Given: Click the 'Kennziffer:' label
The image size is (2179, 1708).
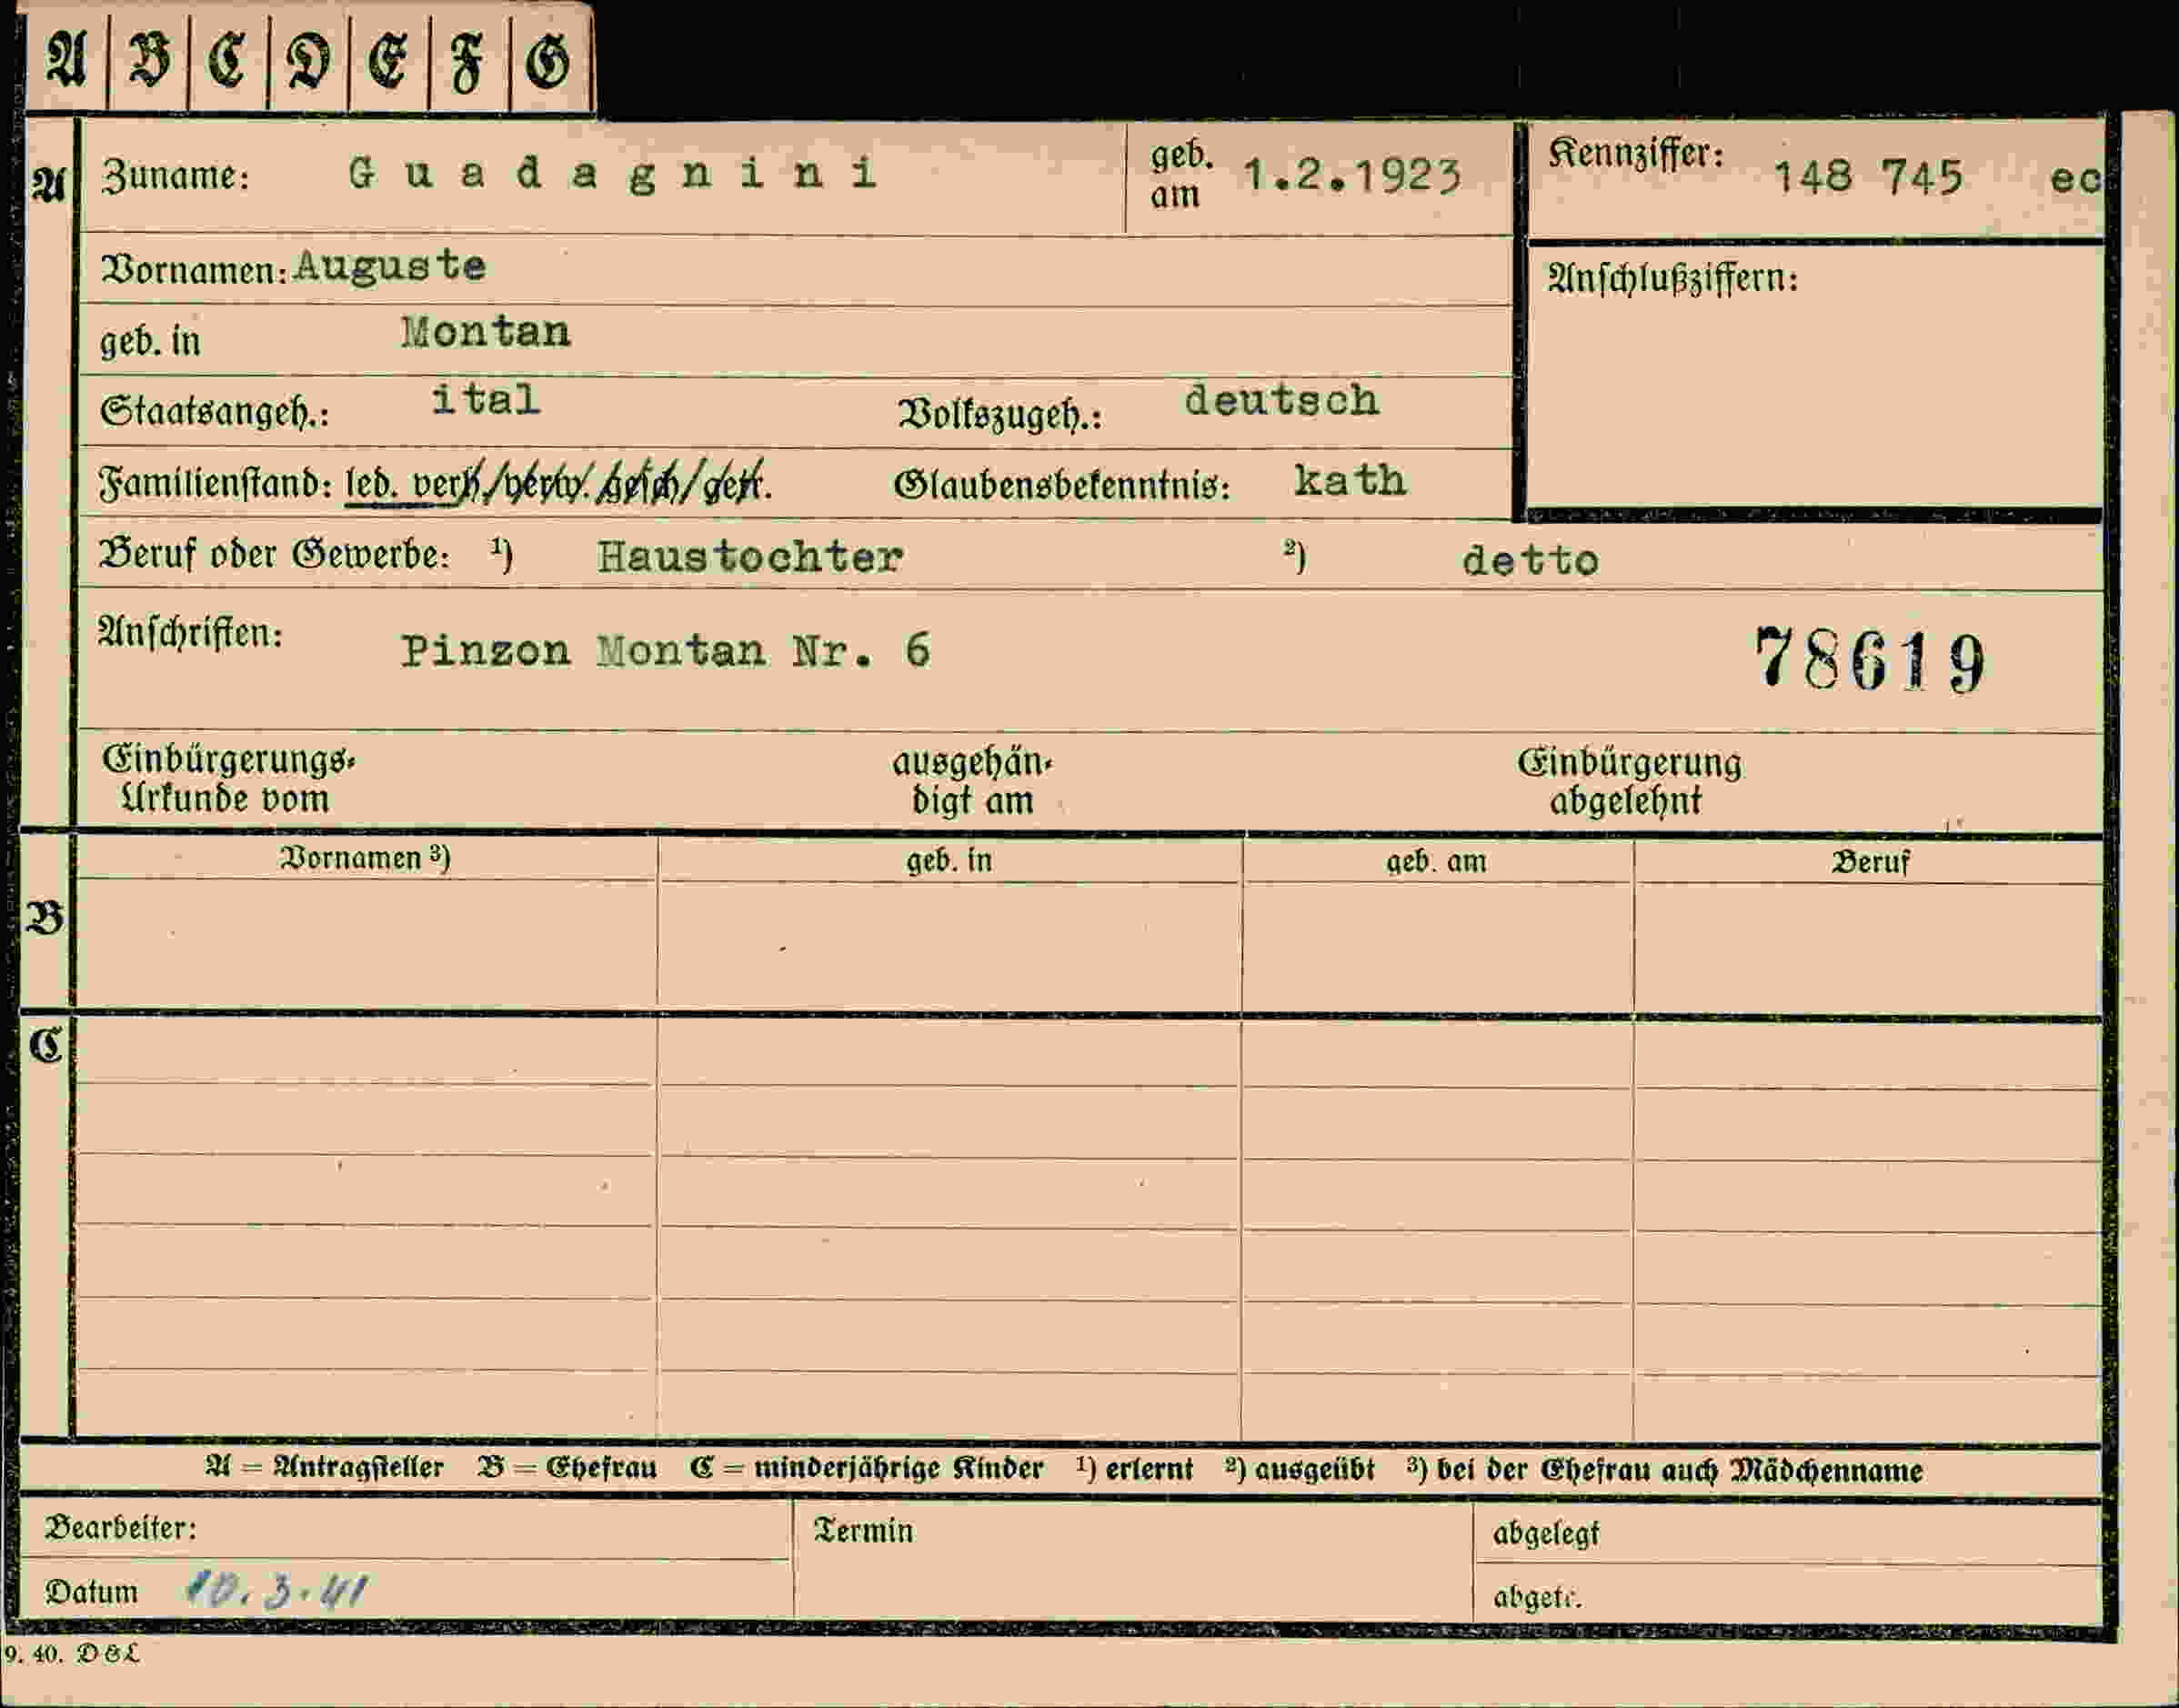Looking at the screenshot, I should (1636, 154).
